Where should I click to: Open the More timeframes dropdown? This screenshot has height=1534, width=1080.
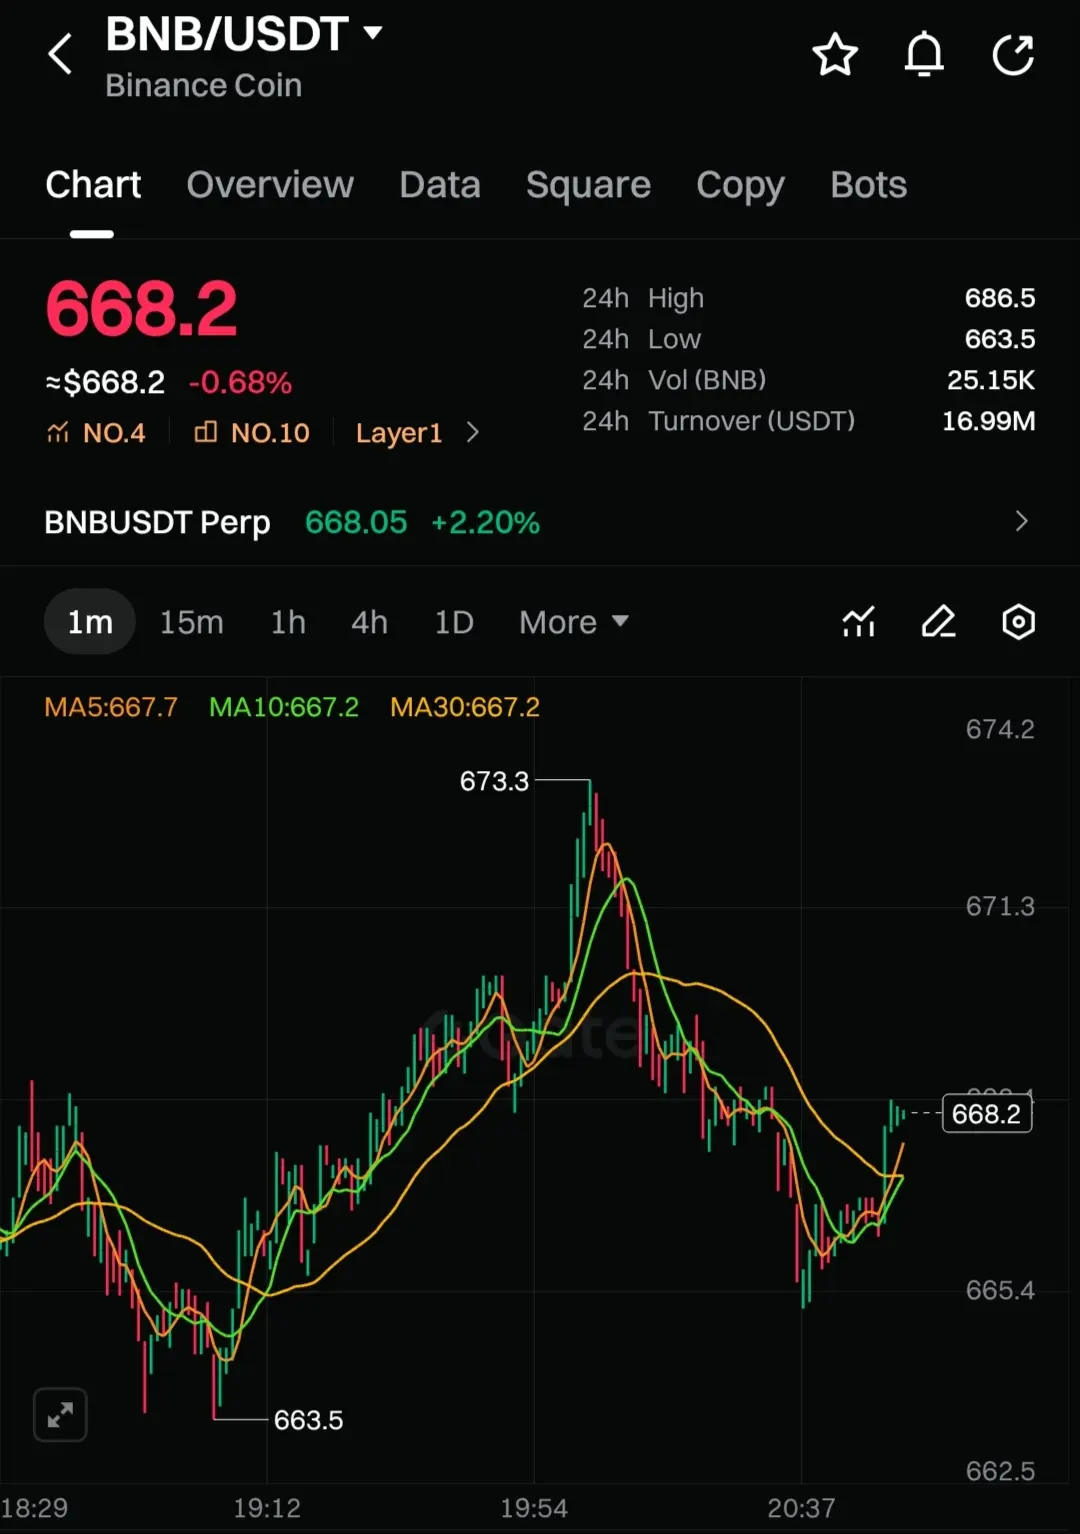click(x=574, y=622)
